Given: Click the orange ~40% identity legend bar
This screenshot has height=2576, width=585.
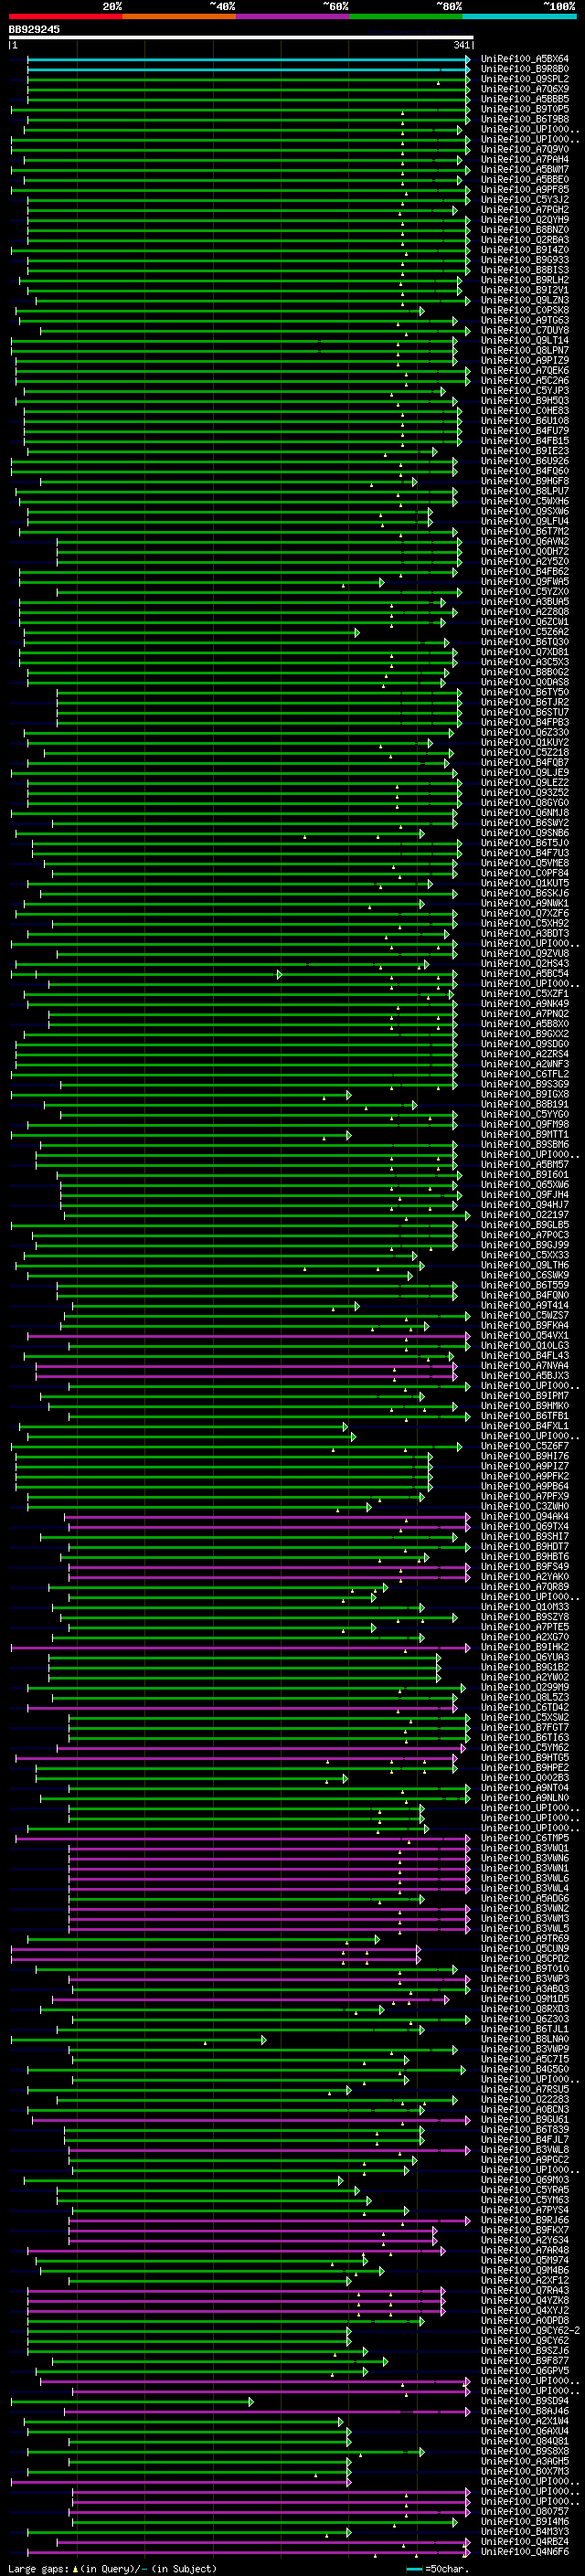Looking at the screenshot, I should 179,16.
